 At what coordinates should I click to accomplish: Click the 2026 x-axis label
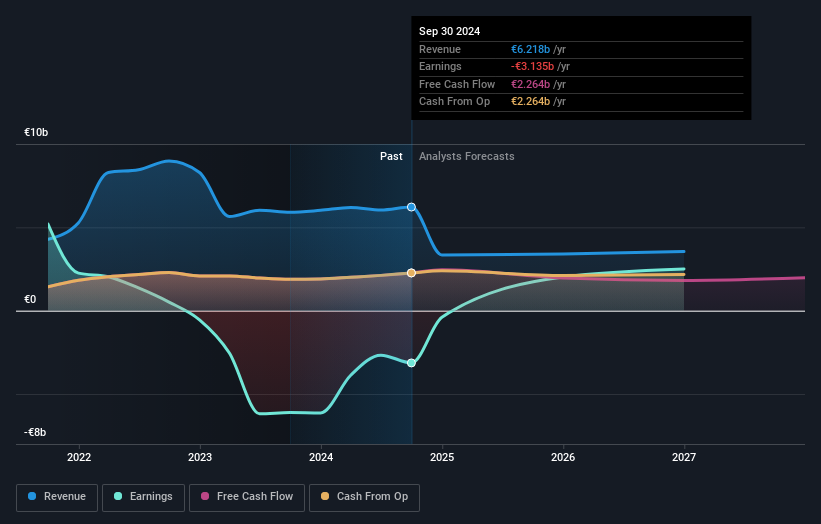click(x=563, y=458)
